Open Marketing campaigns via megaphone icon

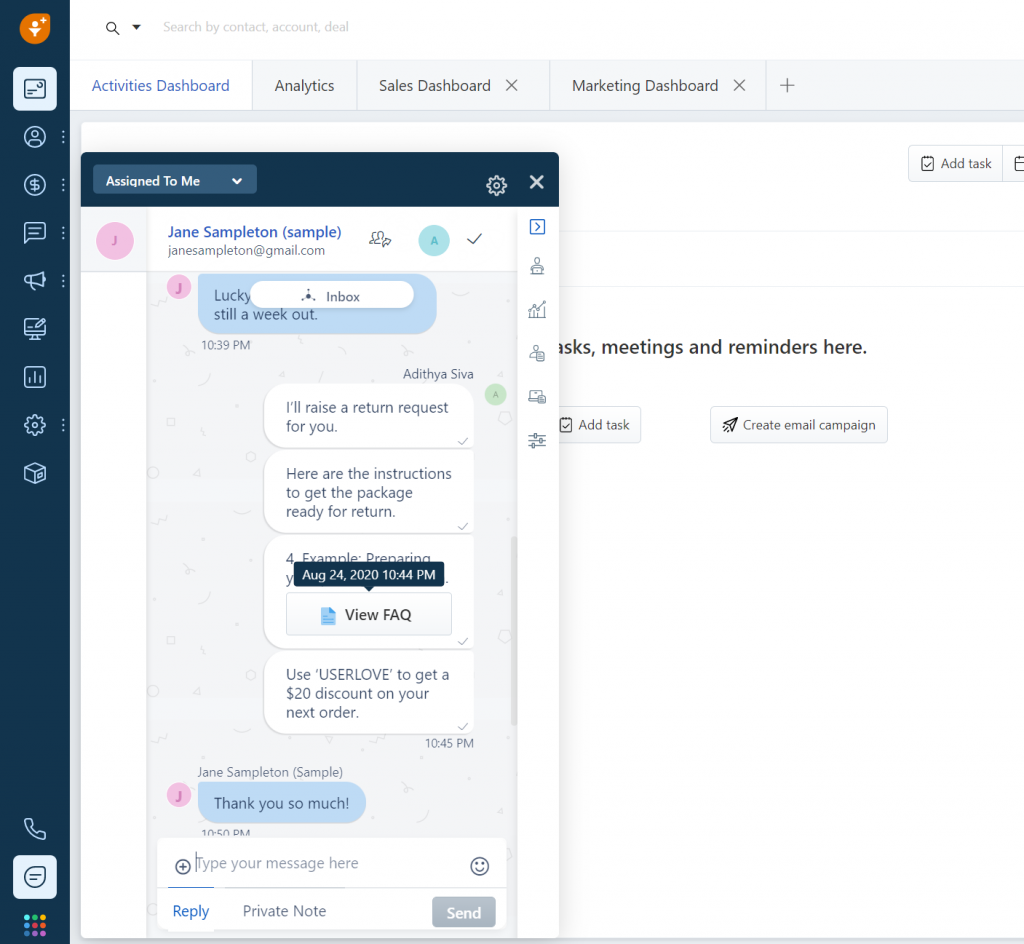tap(35, 281)
